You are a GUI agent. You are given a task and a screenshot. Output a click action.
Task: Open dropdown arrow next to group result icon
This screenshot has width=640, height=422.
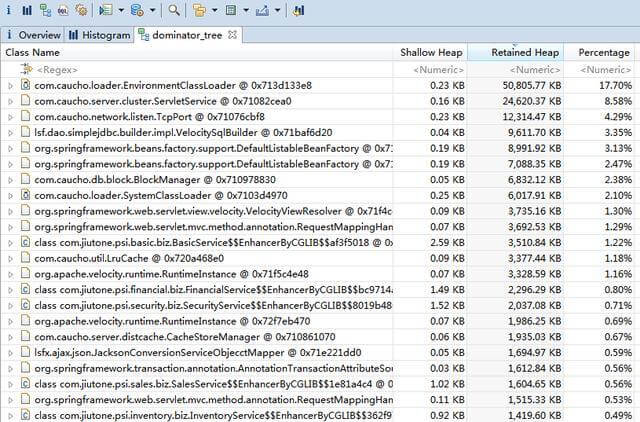(215, 10)
